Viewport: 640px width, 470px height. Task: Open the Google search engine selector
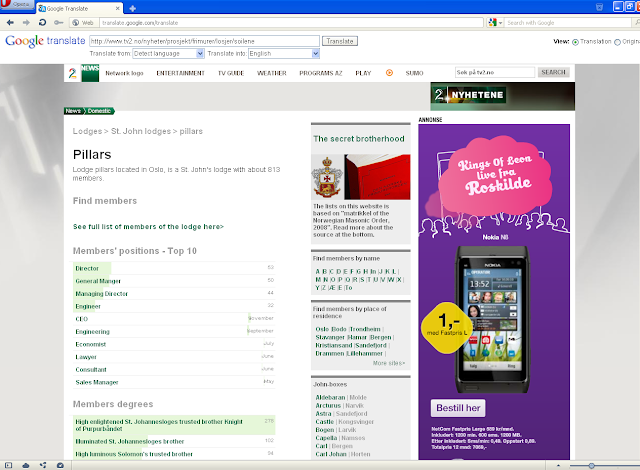click(495, 23)
